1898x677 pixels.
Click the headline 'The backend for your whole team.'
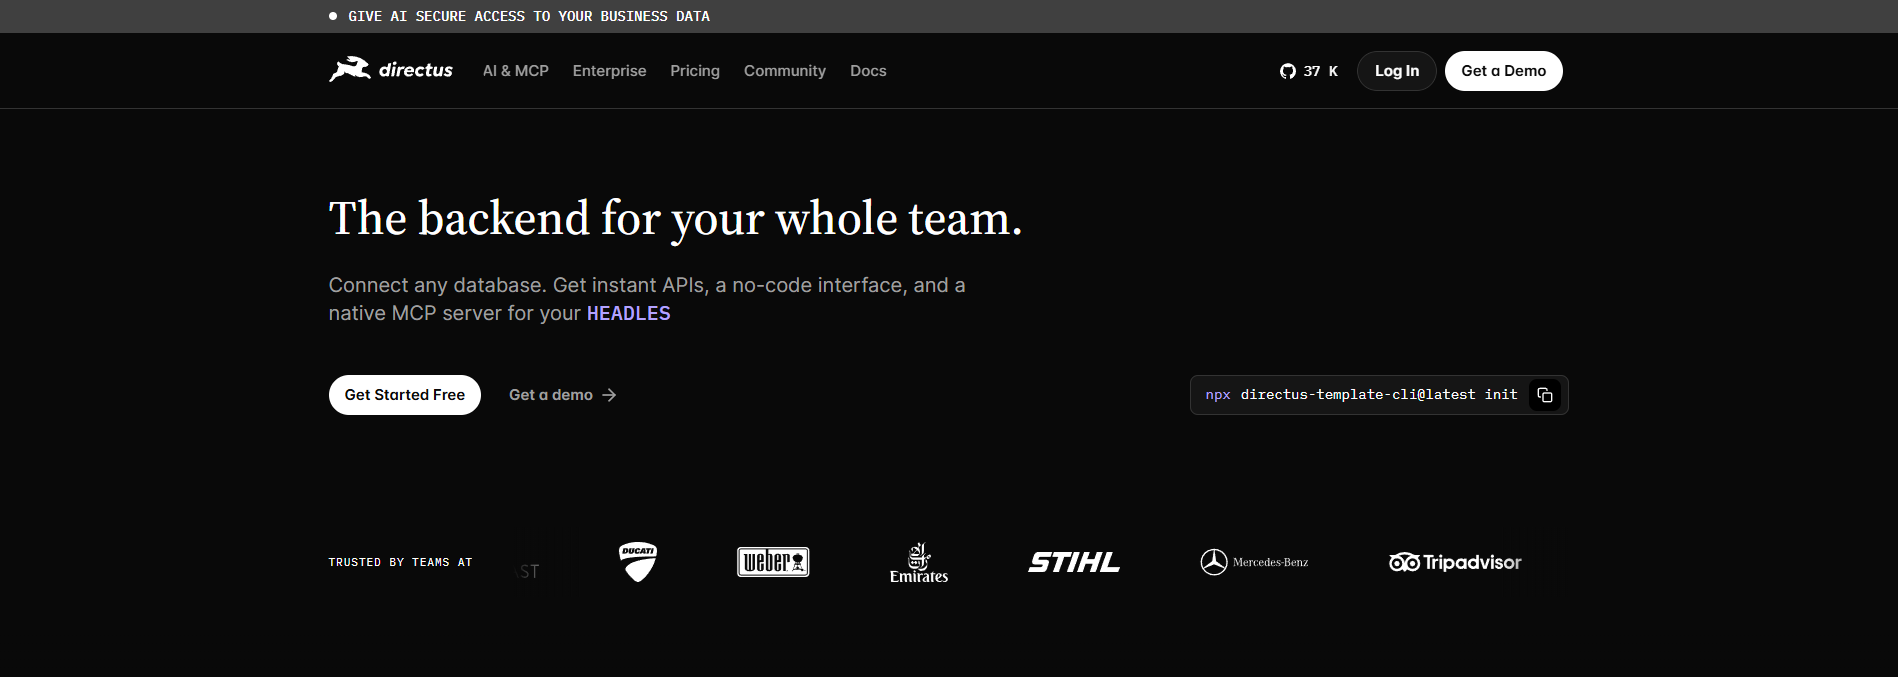(x=676, y=219)
